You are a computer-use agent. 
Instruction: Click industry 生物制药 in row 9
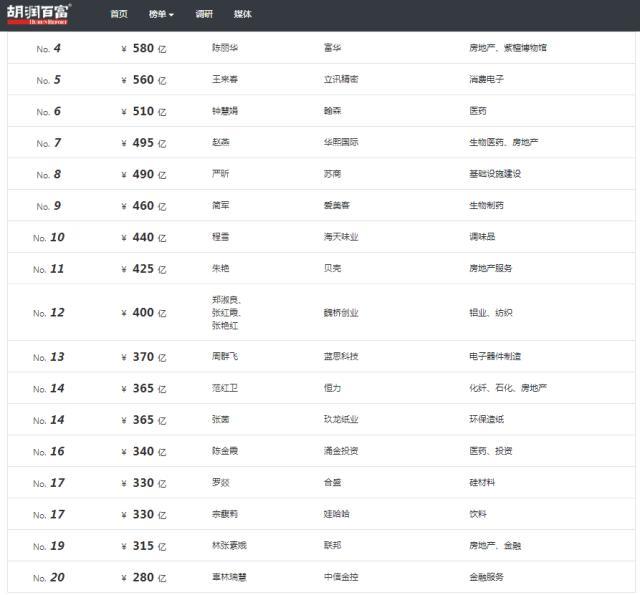point(486,205)
